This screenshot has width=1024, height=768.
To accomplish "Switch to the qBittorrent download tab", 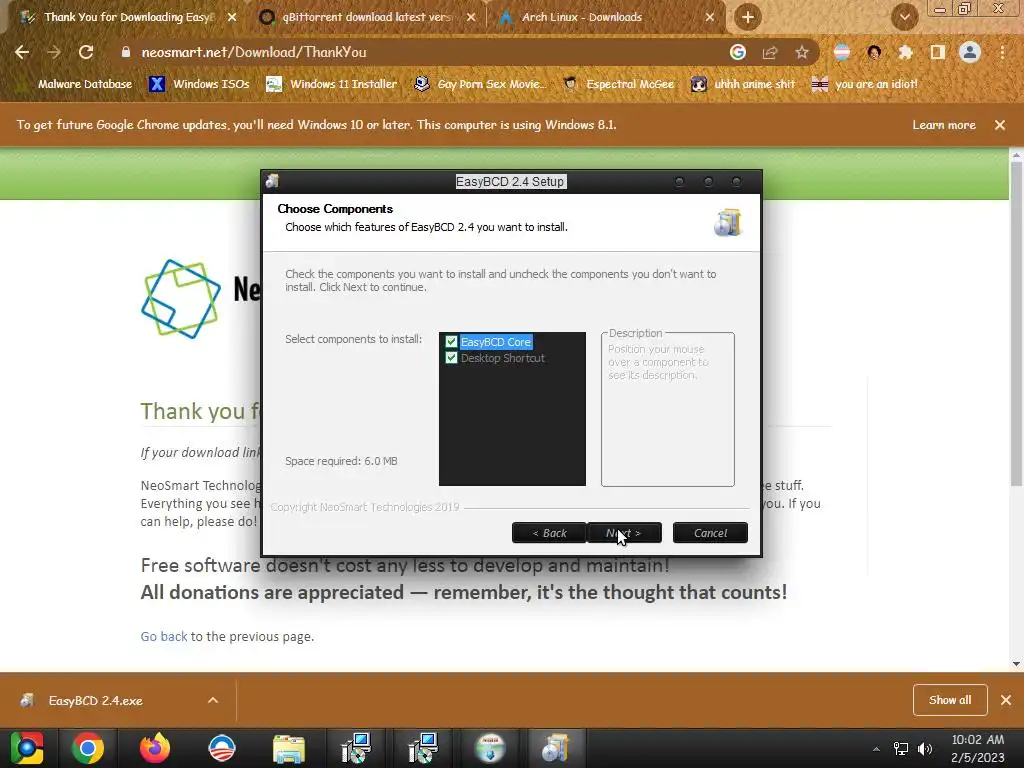I will (366, 17).
